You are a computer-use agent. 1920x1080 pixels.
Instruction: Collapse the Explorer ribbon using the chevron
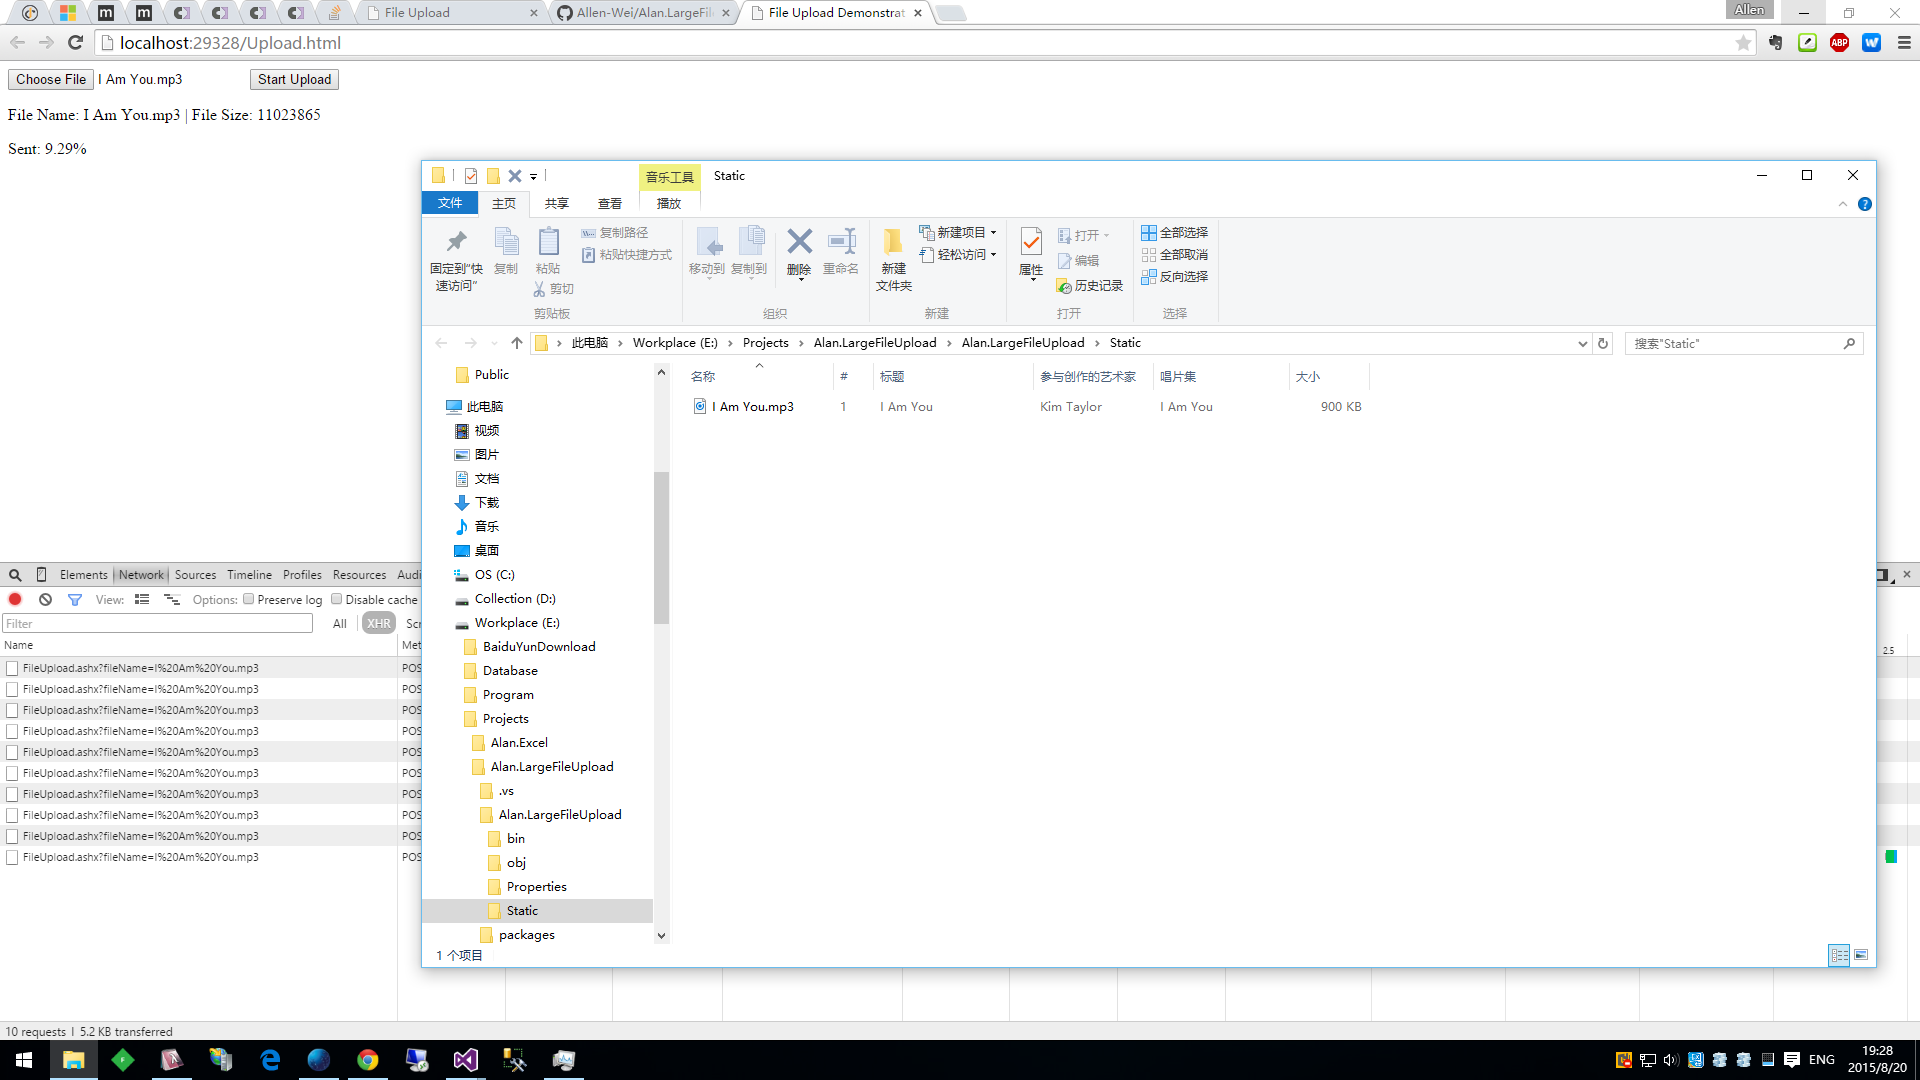[1843, 204]
